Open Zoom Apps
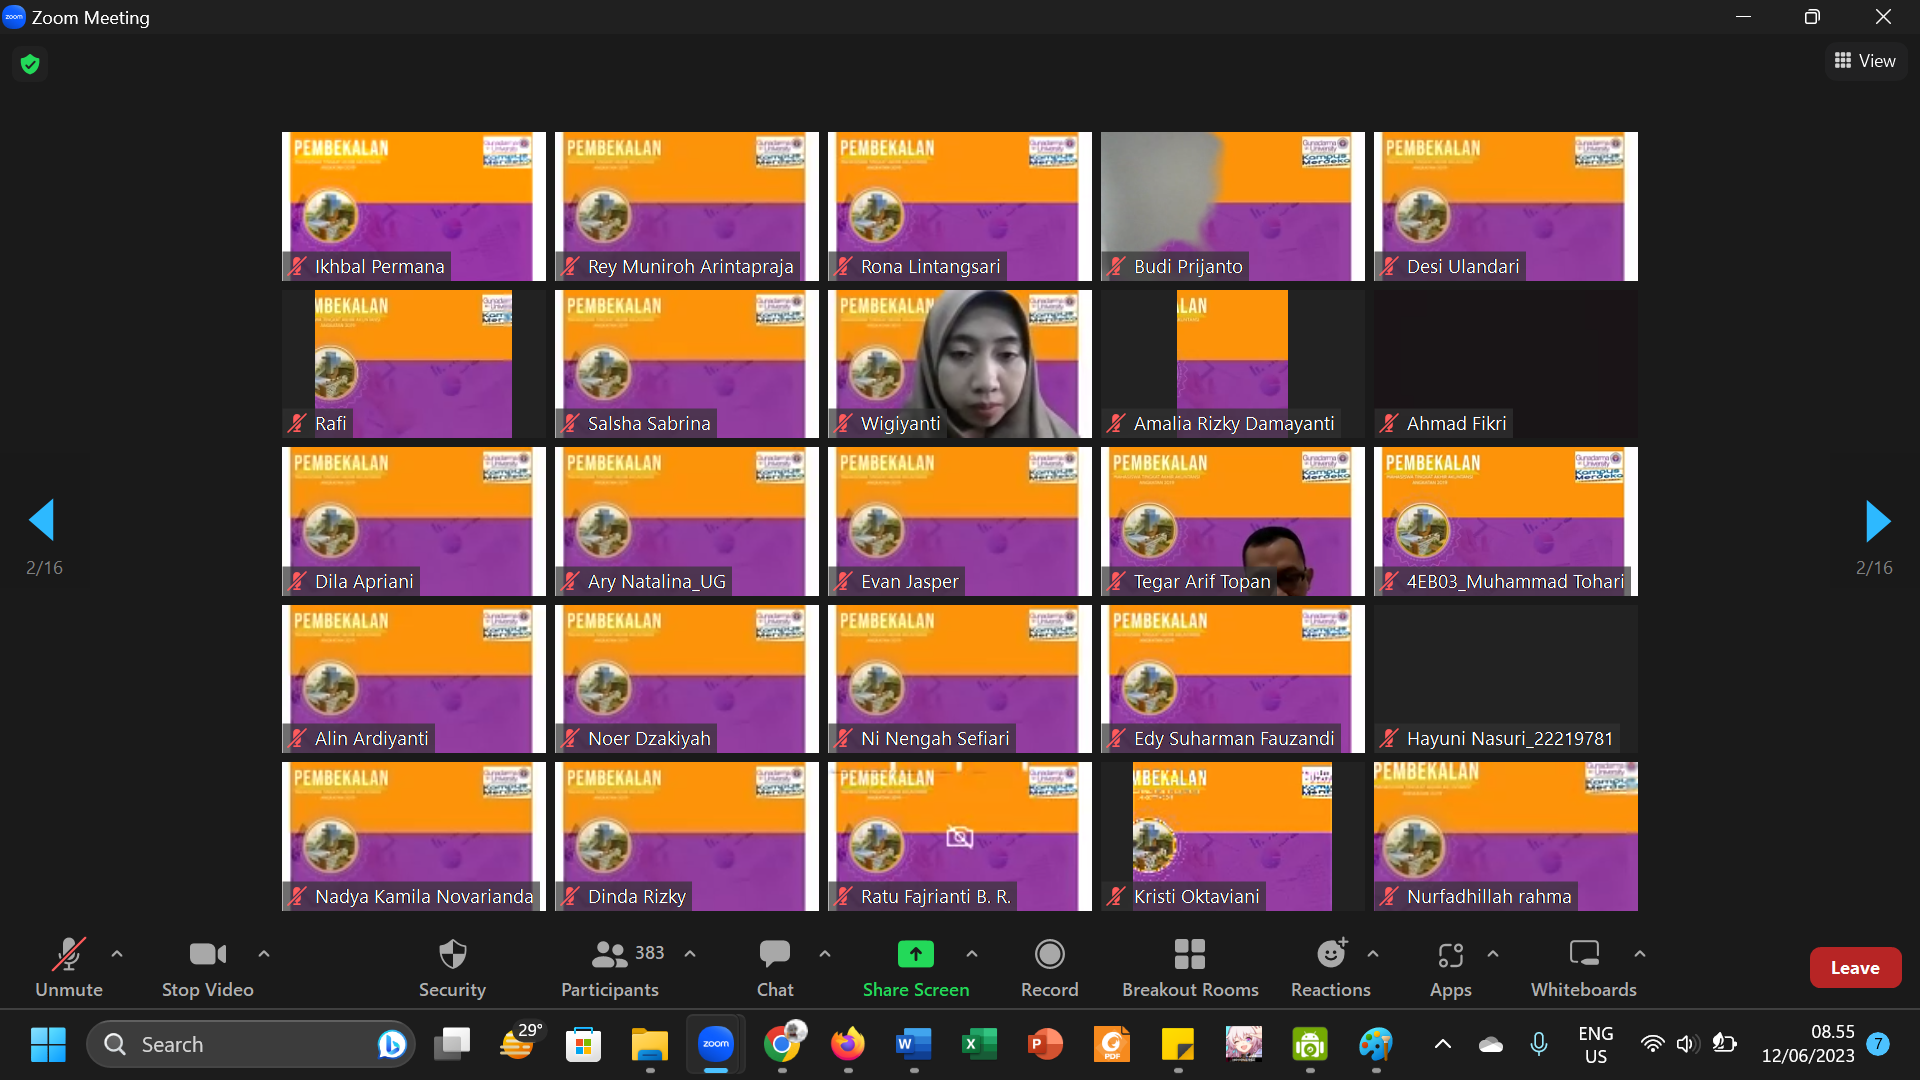Image resolution: width=1920 pixels, height=1080 pixels. click(1451, 967)
